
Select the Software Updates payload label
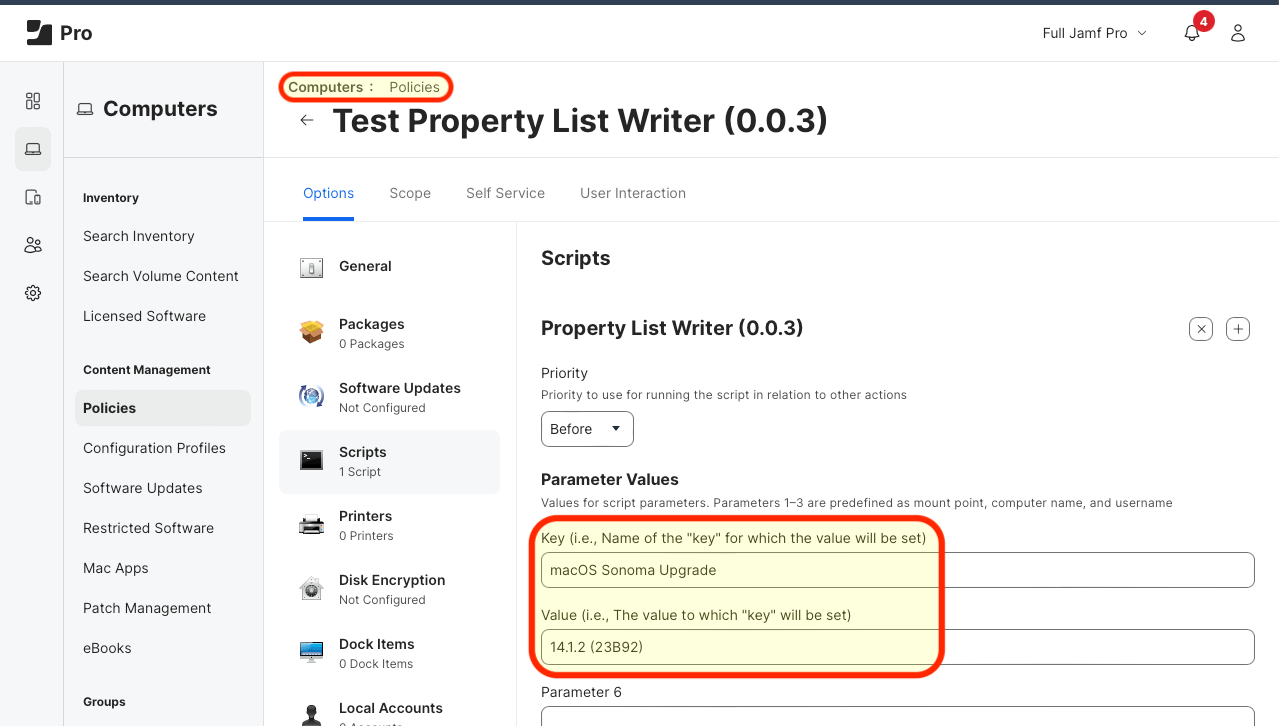pos(400,388)
